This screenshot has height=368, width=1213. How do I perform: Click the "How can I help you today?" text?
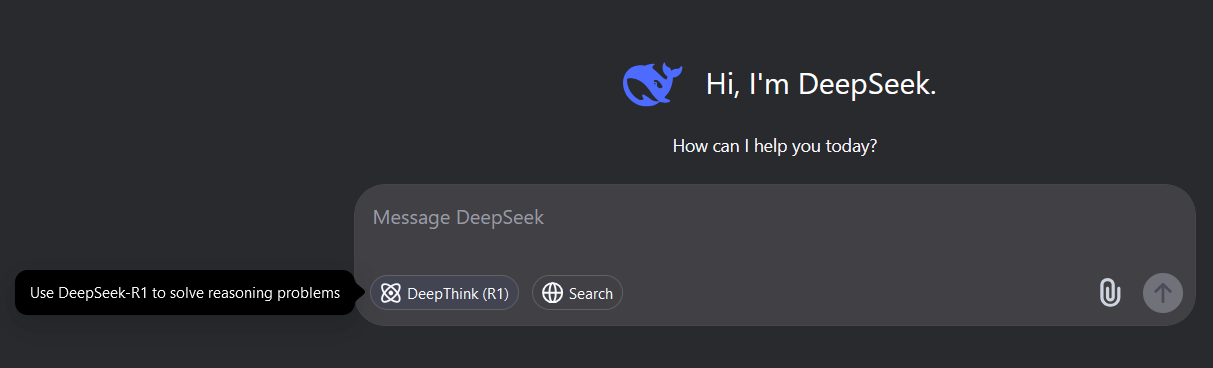tap(775, 146)
